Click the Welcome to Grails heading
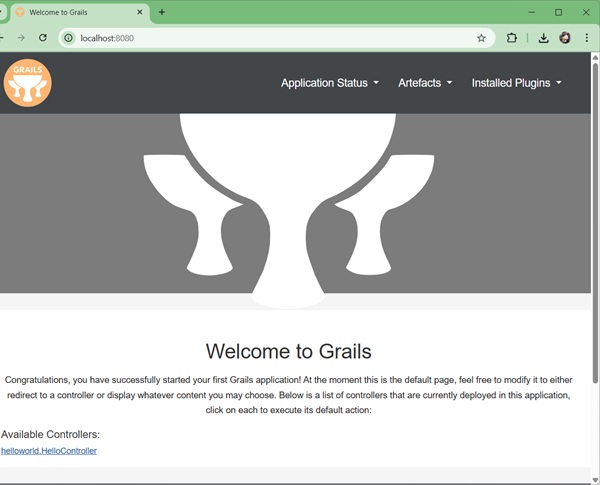600x485 pixels. [x=289, y=351]
